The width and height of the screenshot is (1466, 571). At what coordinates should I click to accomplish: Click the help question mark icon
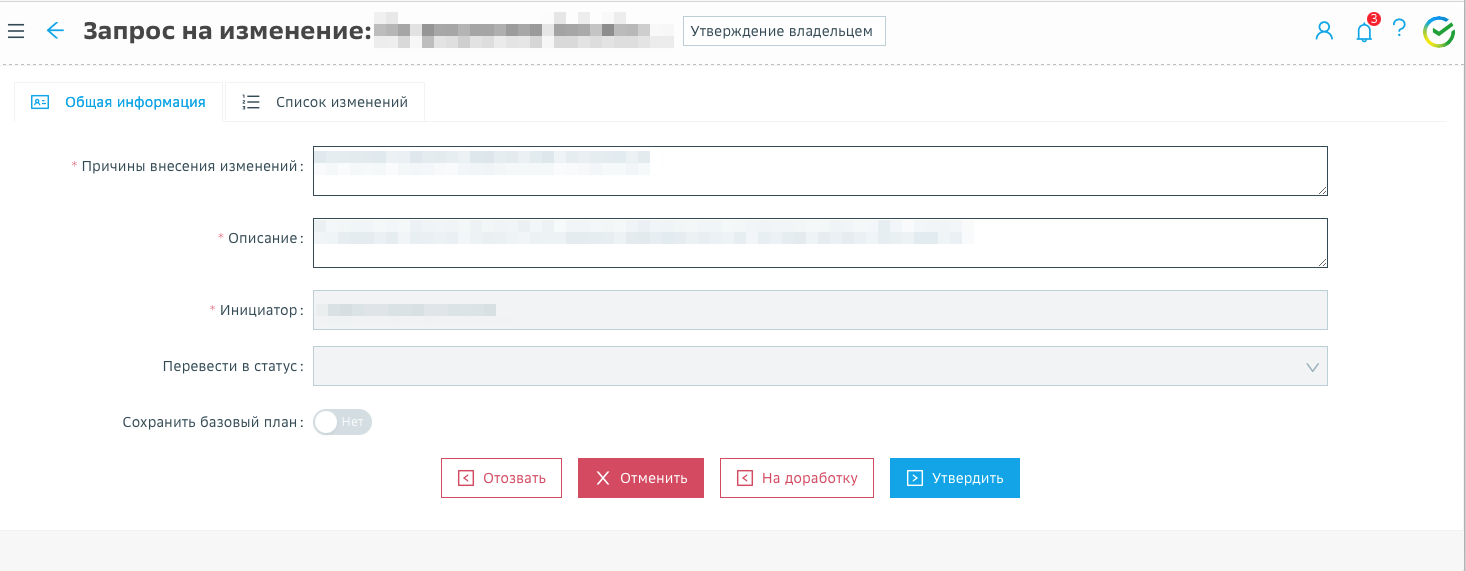[1399, 29]
